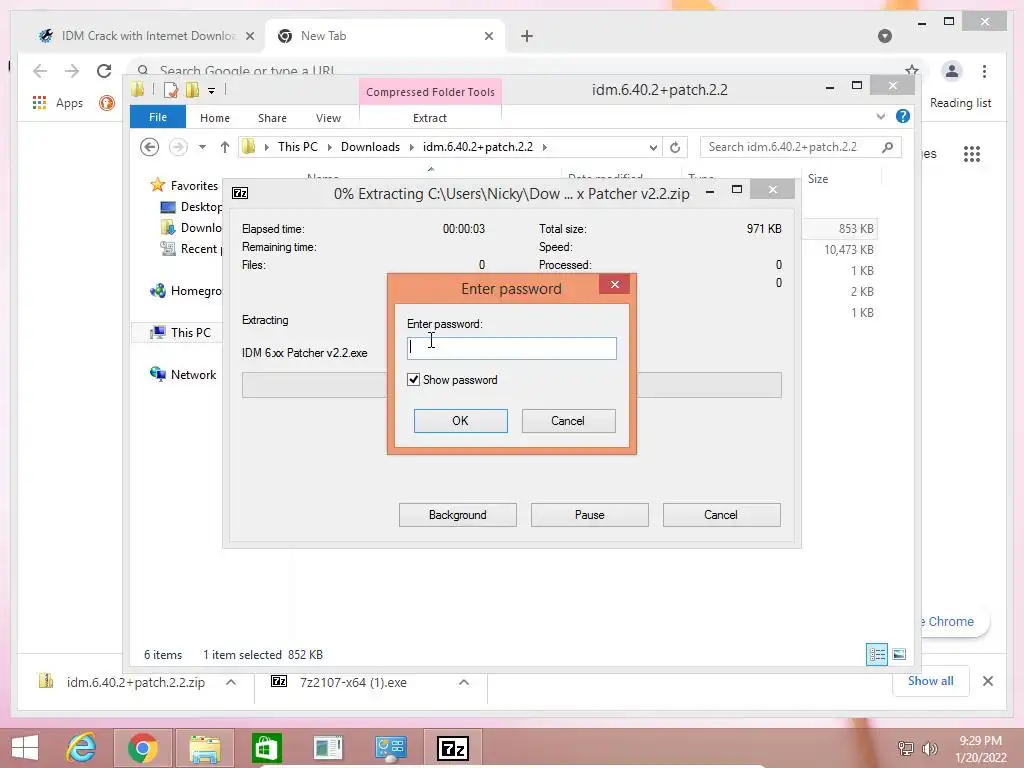Pause the extraction process
1024x768 pixels.
coord(589,515)
